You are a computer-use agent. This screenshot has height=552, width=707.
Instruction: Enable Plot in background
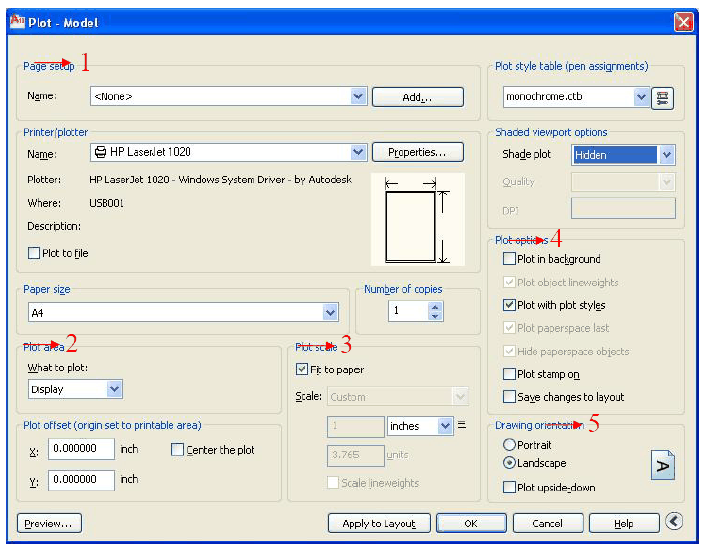tap(510, 259)
